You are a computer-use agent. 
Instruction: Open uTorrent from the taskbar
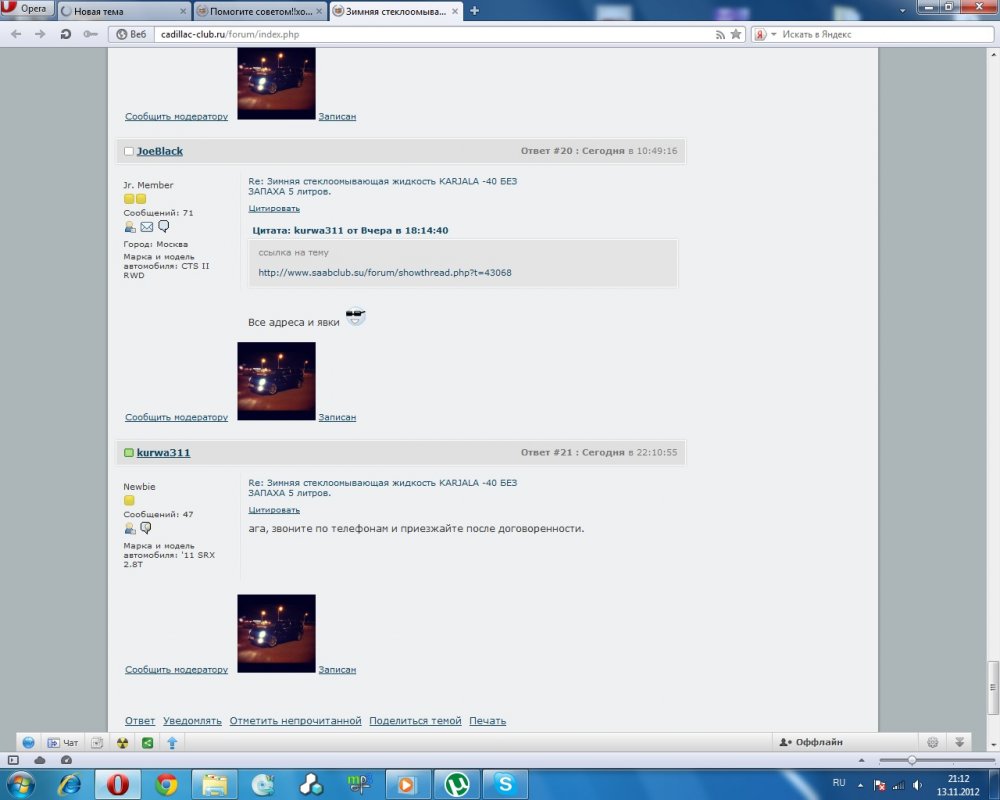coord(457,784)
